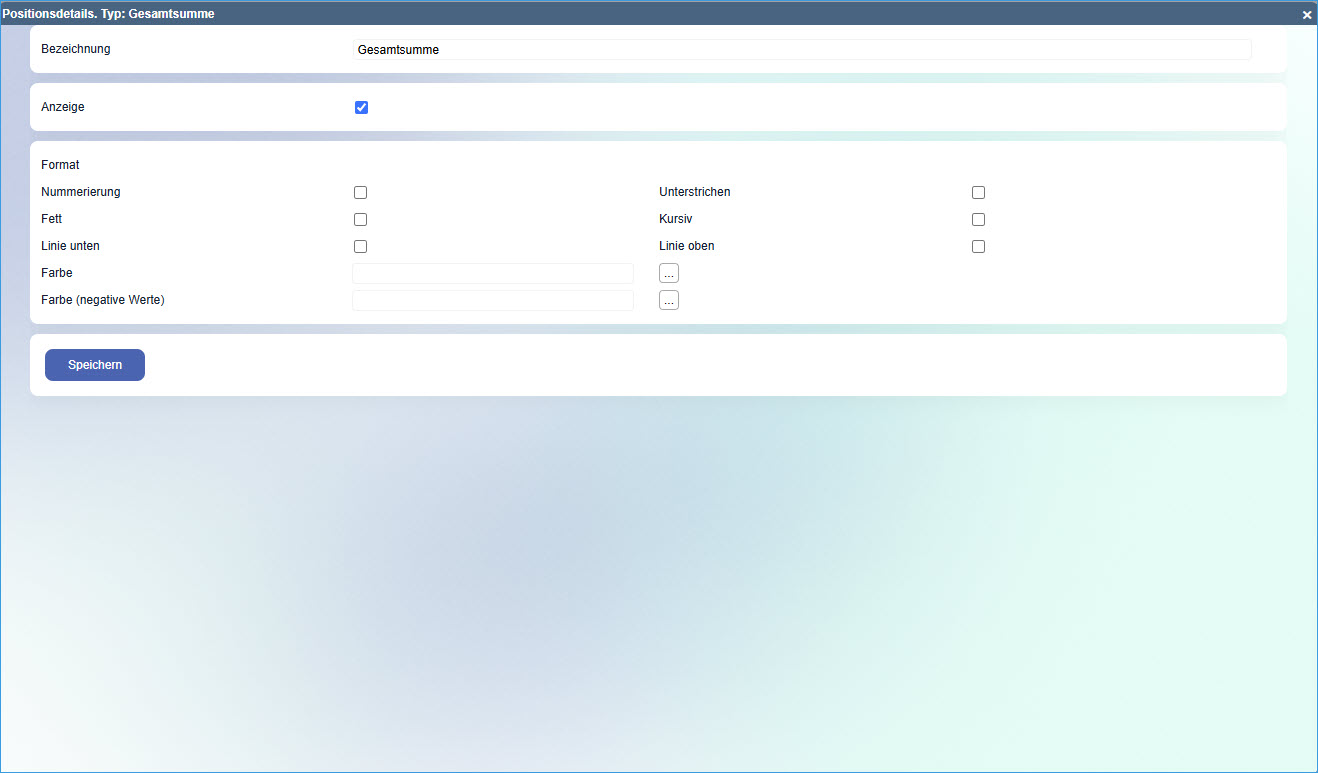Image resolution: width=1318 pixels, height=773 pixels.
Task: Click into the Farbe input field
Action: tap(493, 273)
